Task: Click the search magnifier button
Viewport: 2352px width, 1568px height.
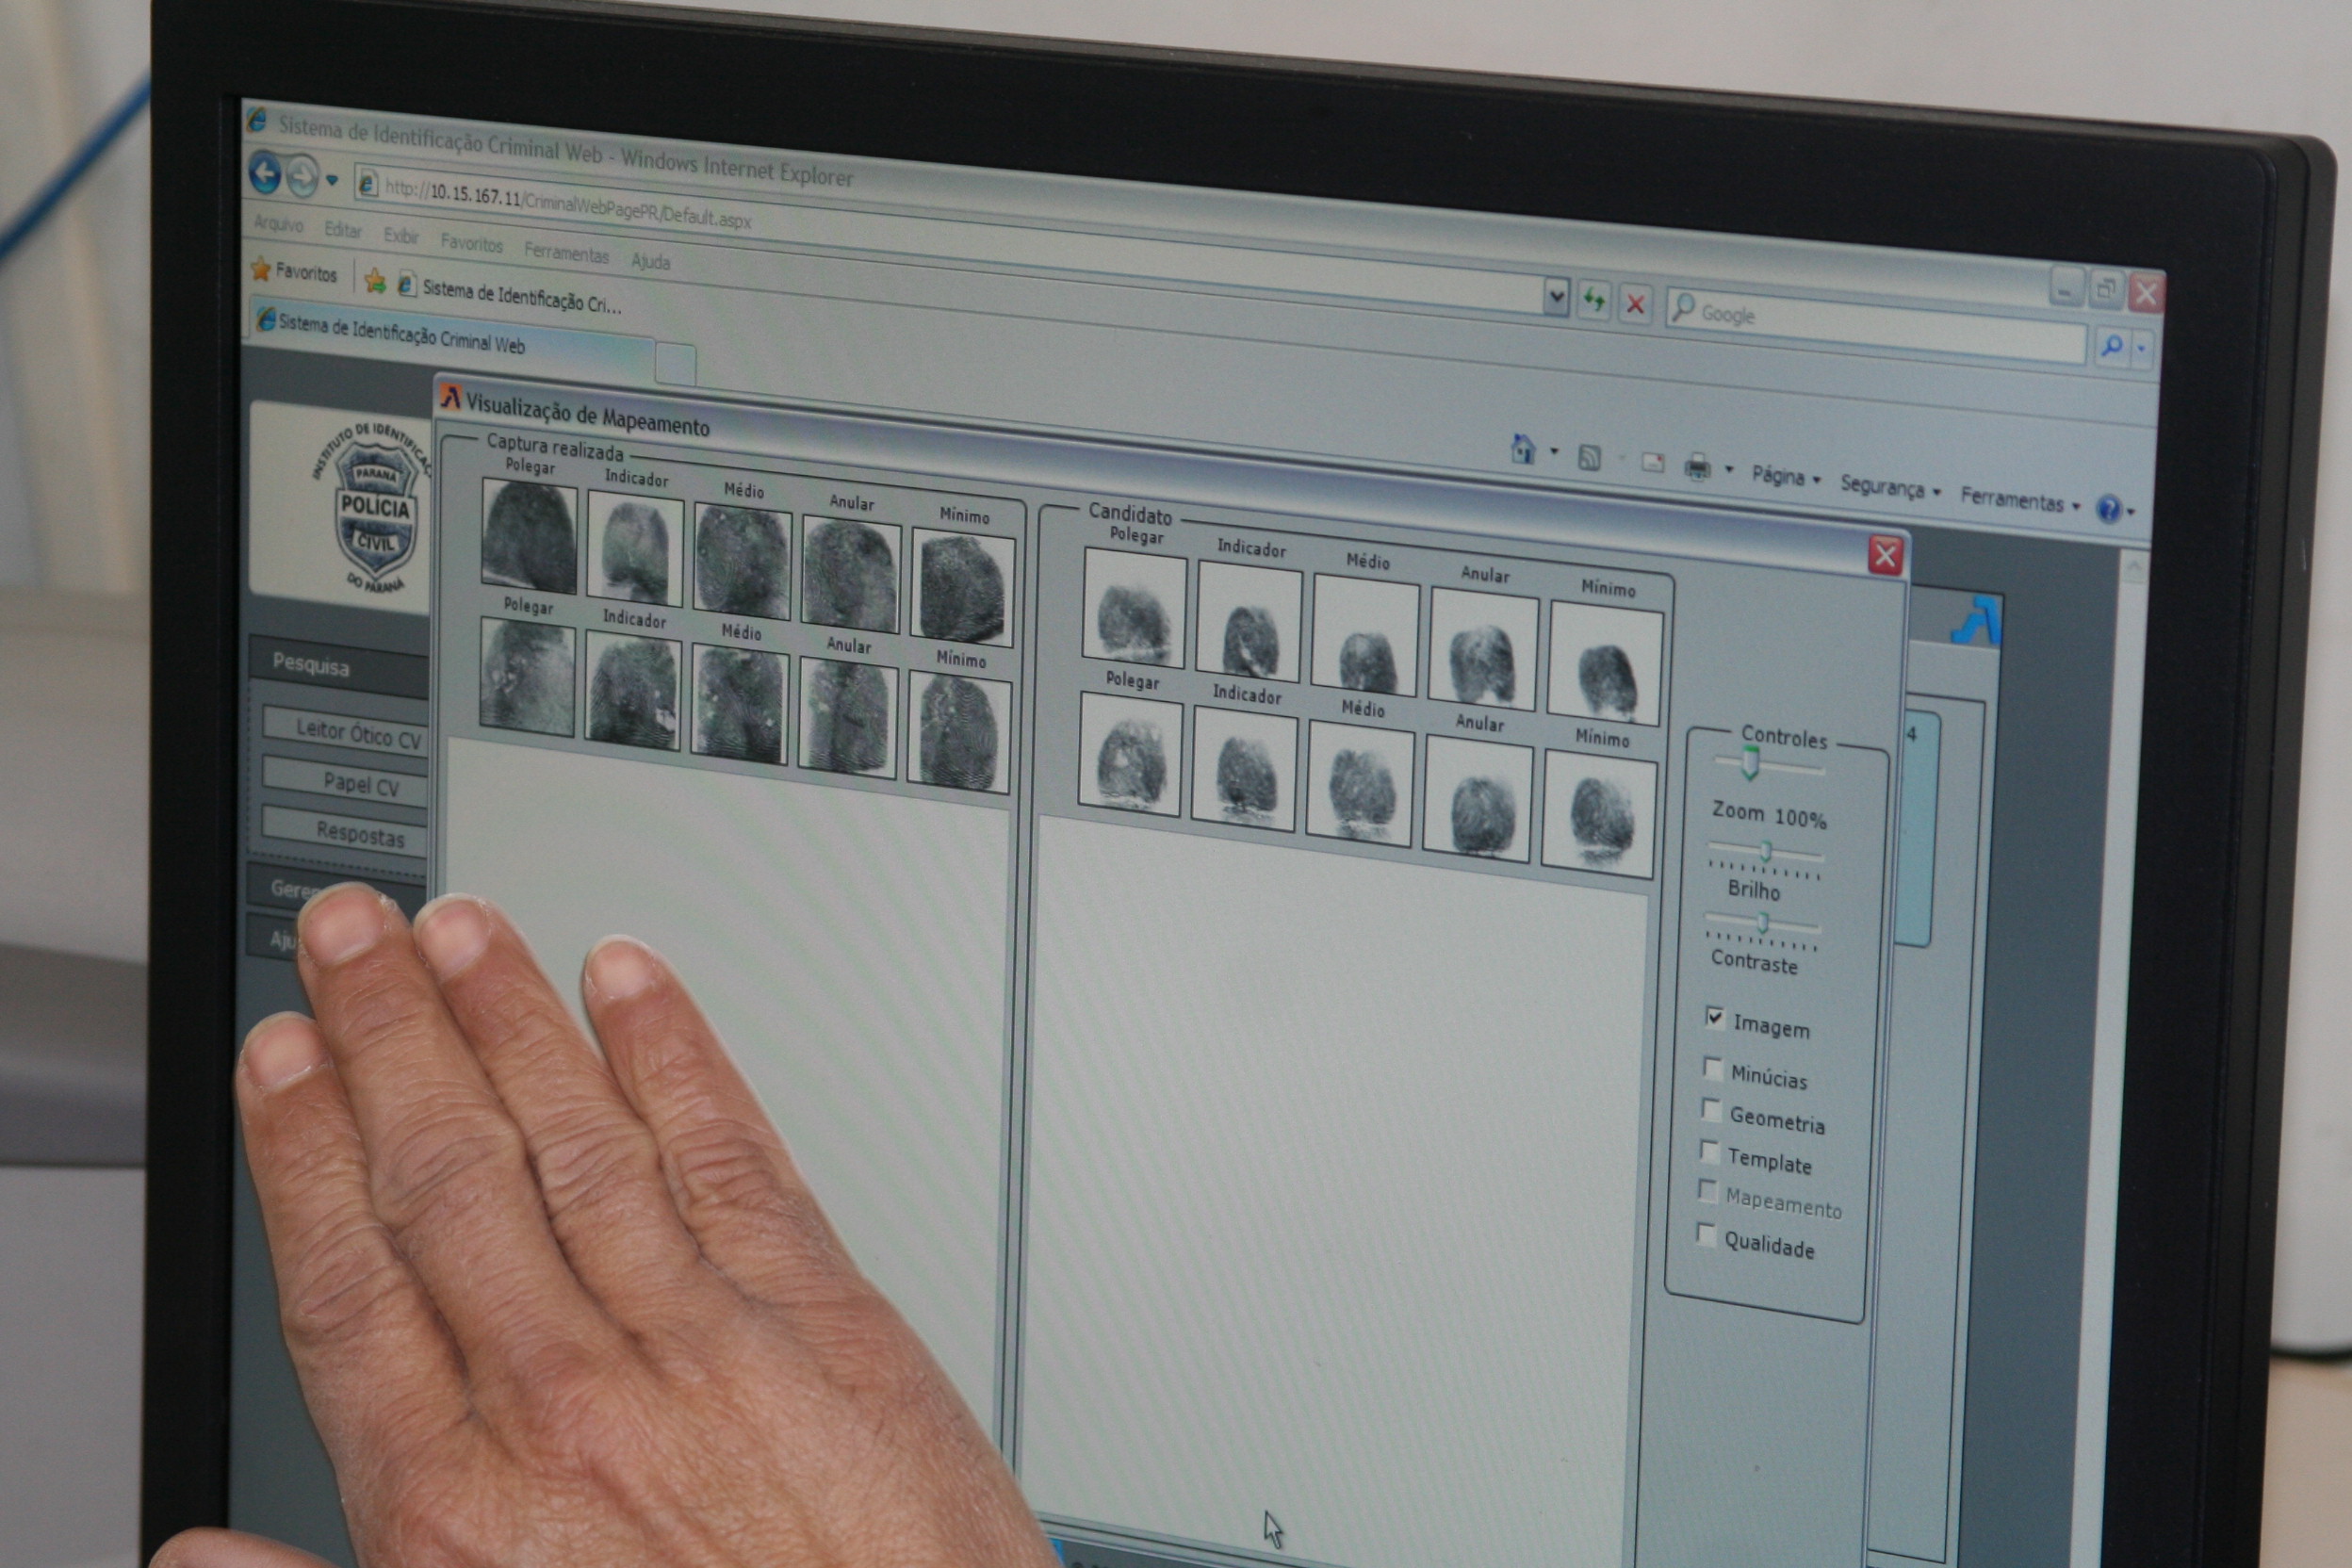Action: [x=2112, y=346]
